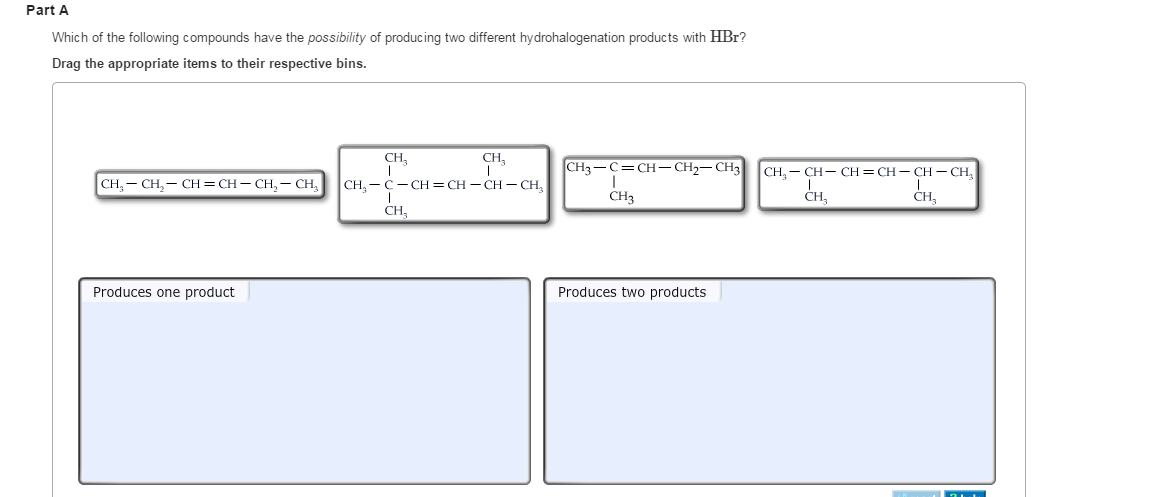Choose the symmetric 2,5-dimethyl-3-hexene compound card

(868, 184)
